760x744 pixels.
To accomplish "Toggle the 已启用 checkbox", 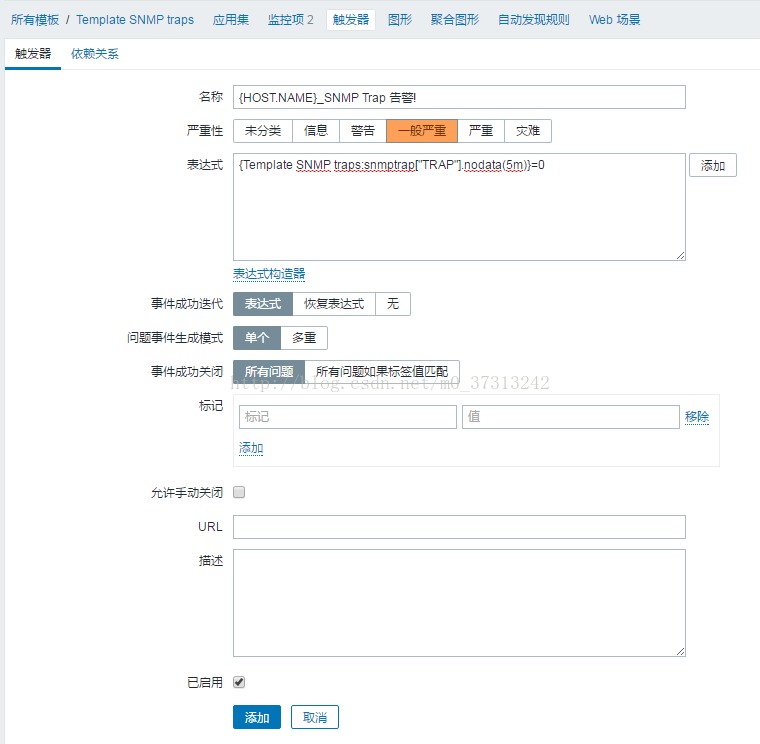I will (239, 682).
